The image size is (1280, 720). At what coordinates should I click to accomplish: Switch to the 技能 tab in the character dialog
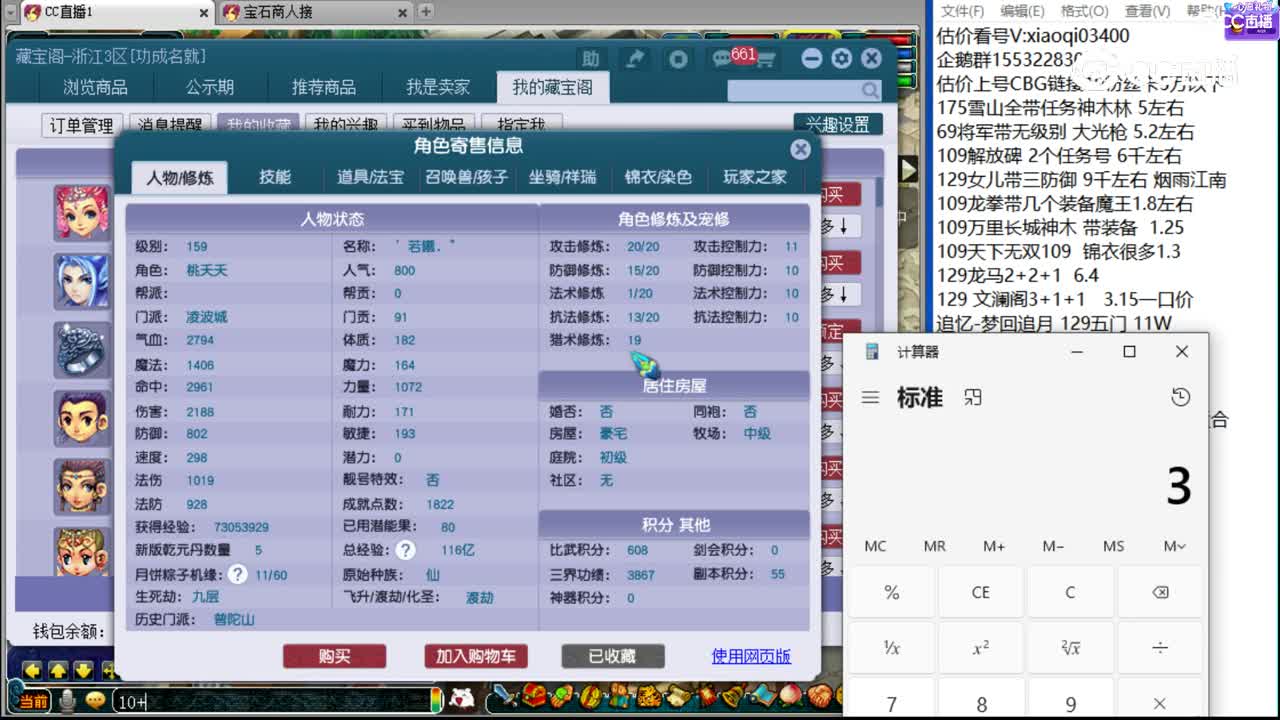tap(277, 177)
